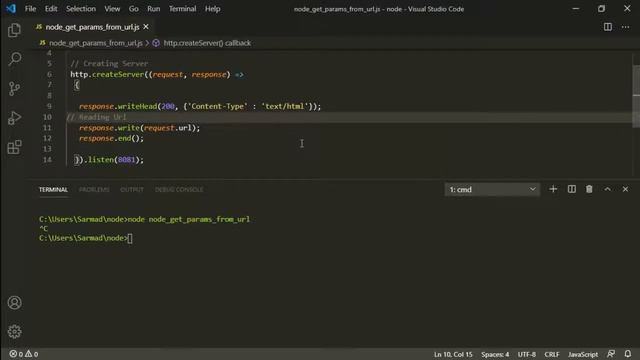Create a new terminal with plus icon
Image resolution: width=640 pixels, height=360 pixels.
(x=553, y=189)
